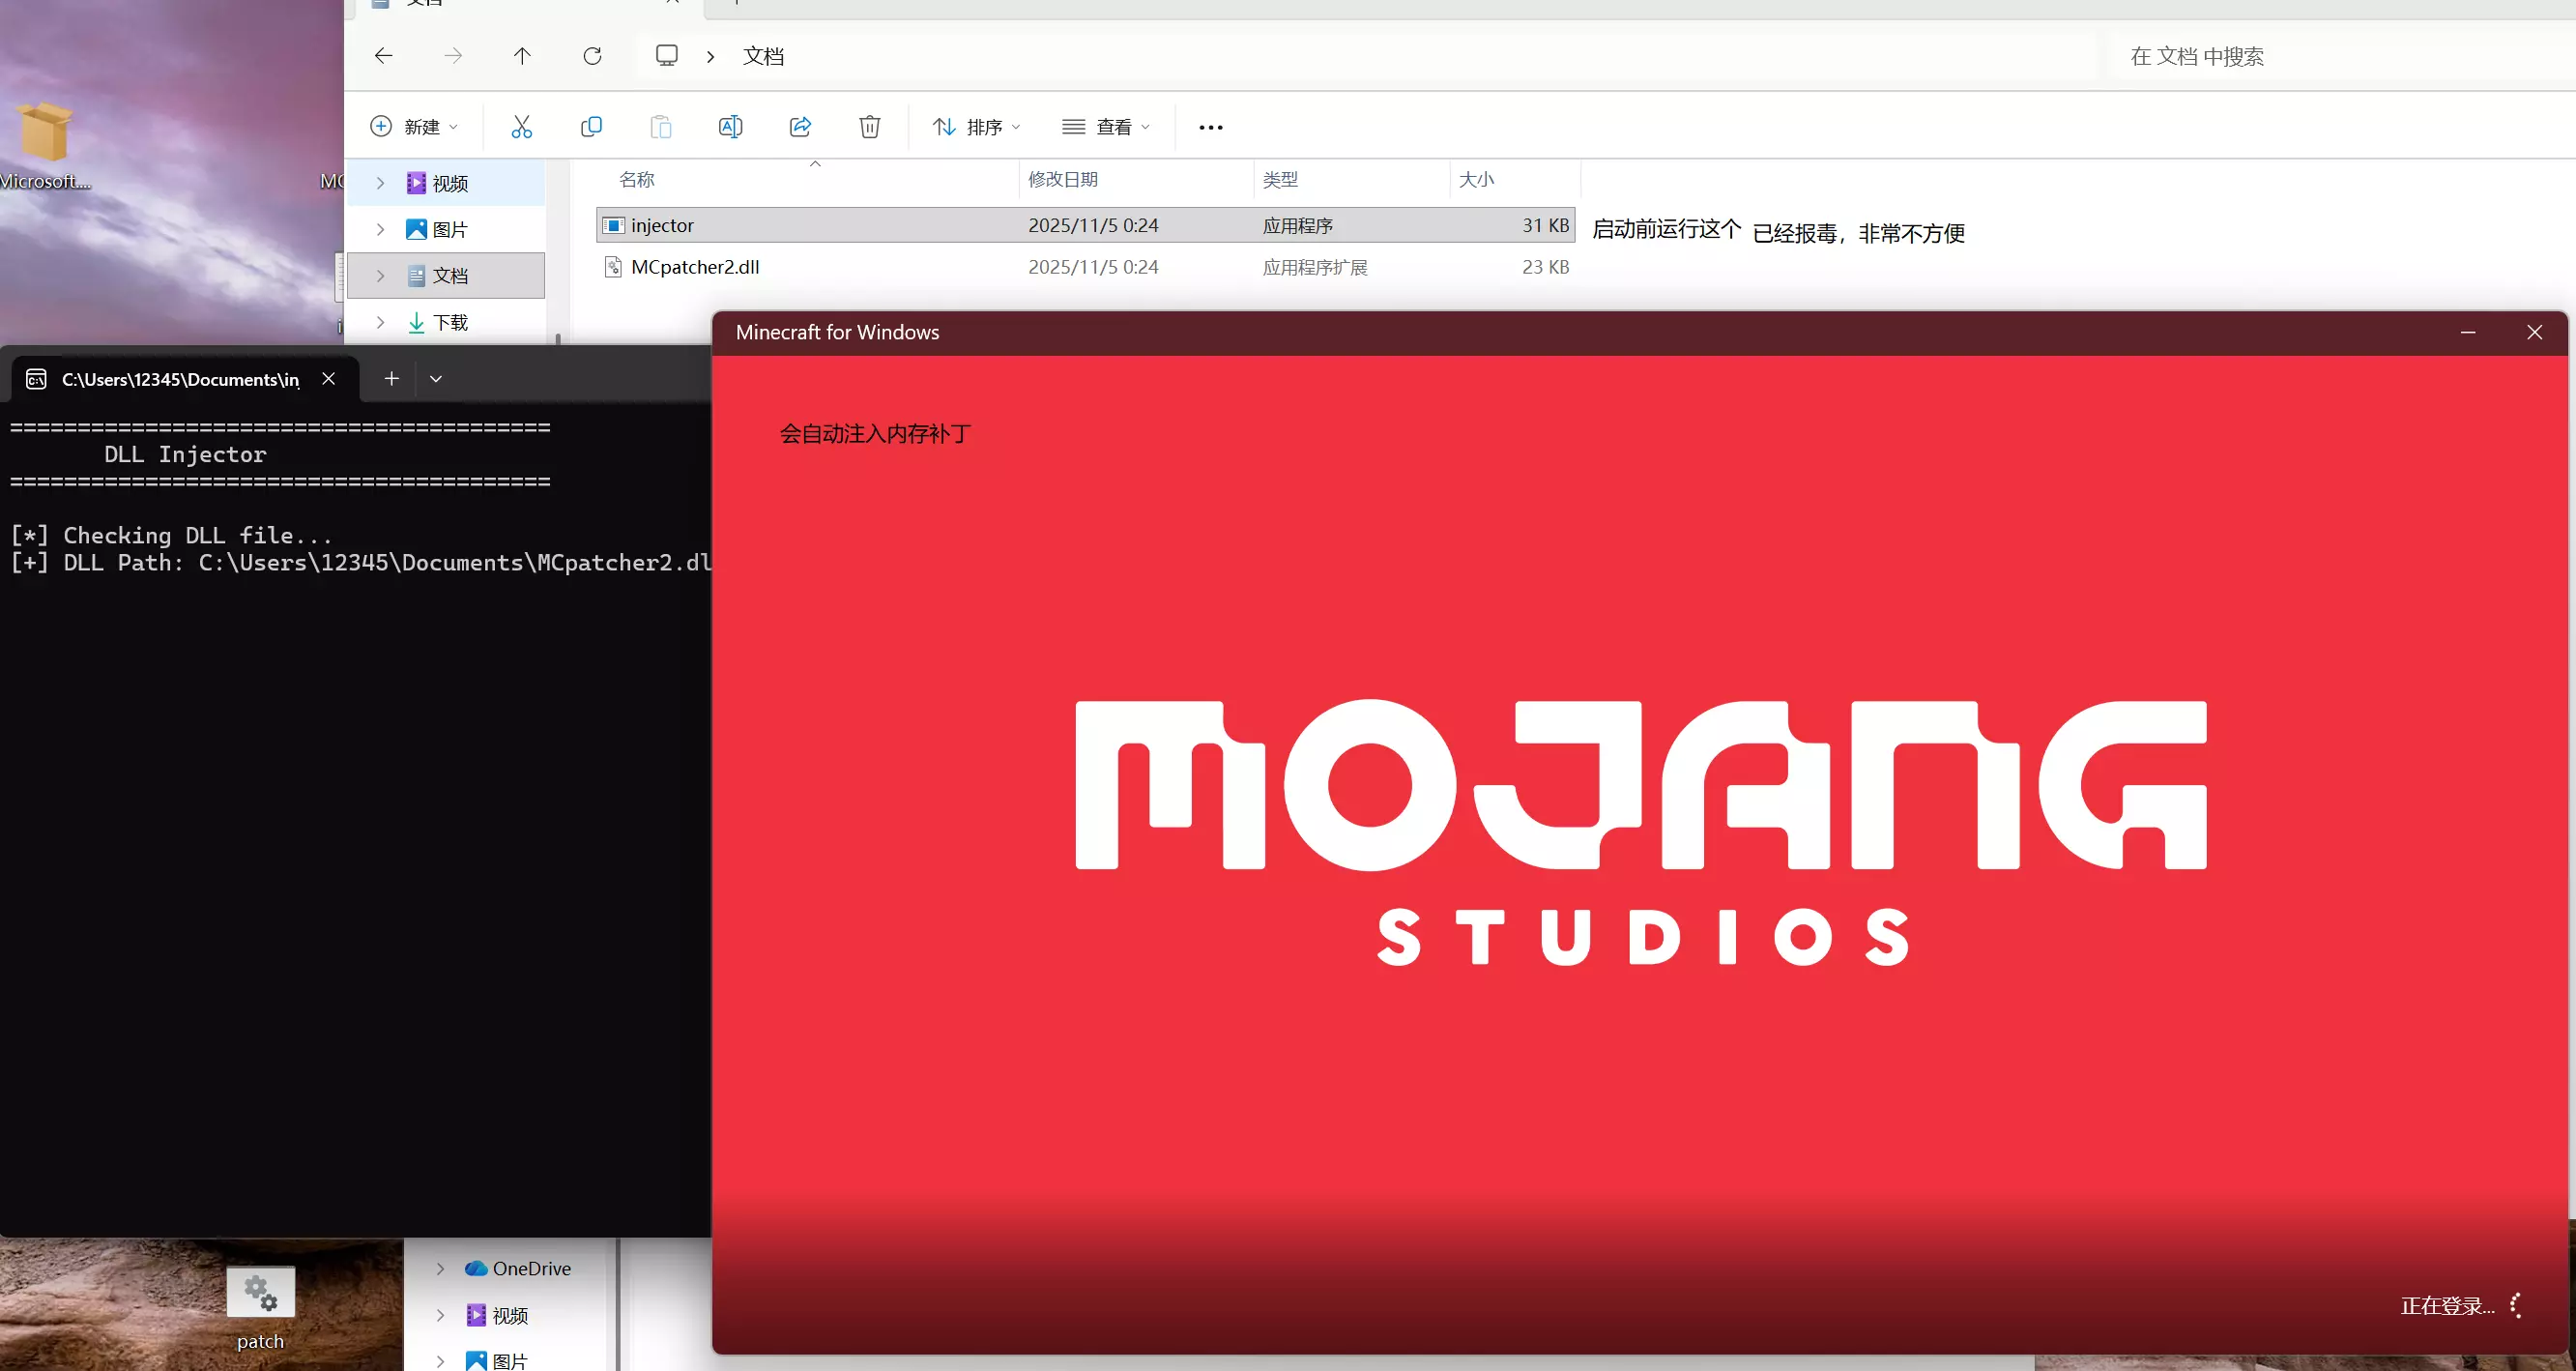Select OneDrive in the background Explorer
Viewport: 2576px width, 1371px height.
click(x=518, y=1268)
